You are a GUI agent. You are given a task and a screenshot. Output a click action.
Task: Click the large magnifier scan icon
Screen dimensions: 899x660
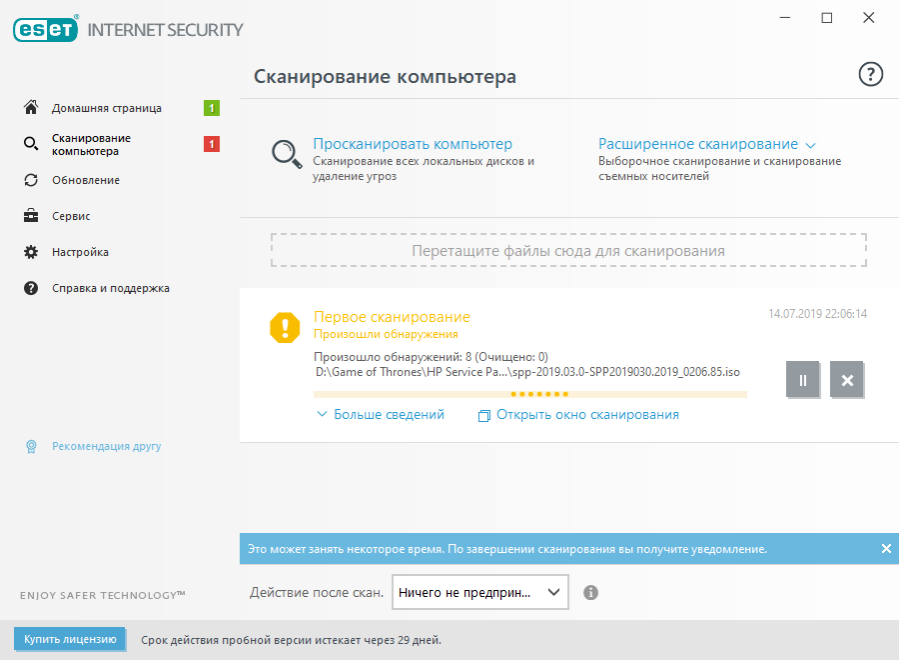tap(287, 154)
